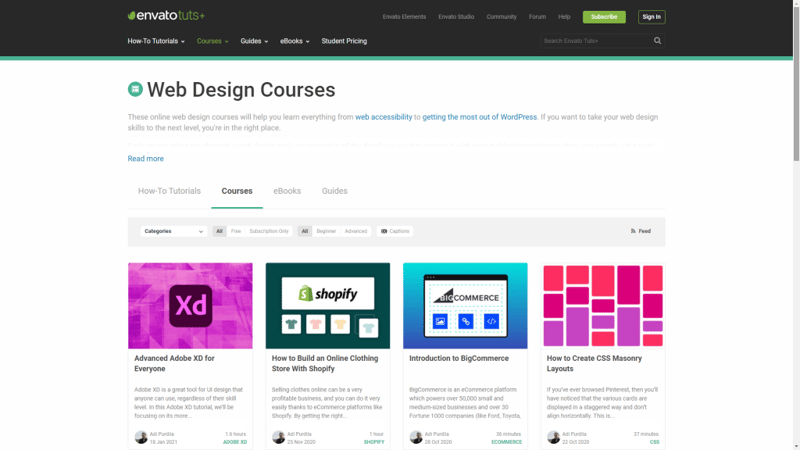Click the Search Envato Tuts+ input field
This screenshot has height=450, width=800.
[596, 41]
